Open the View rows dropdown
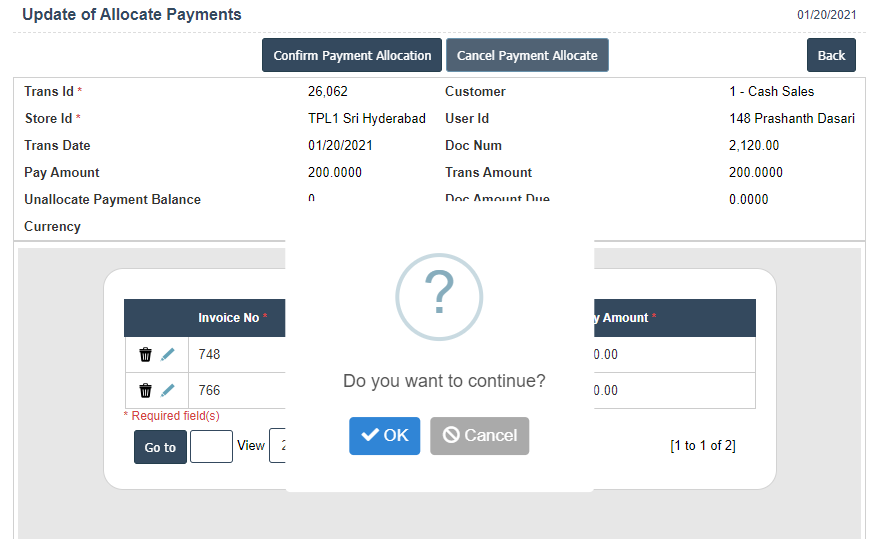The image size is (881, 539). [x=277, y=446]
